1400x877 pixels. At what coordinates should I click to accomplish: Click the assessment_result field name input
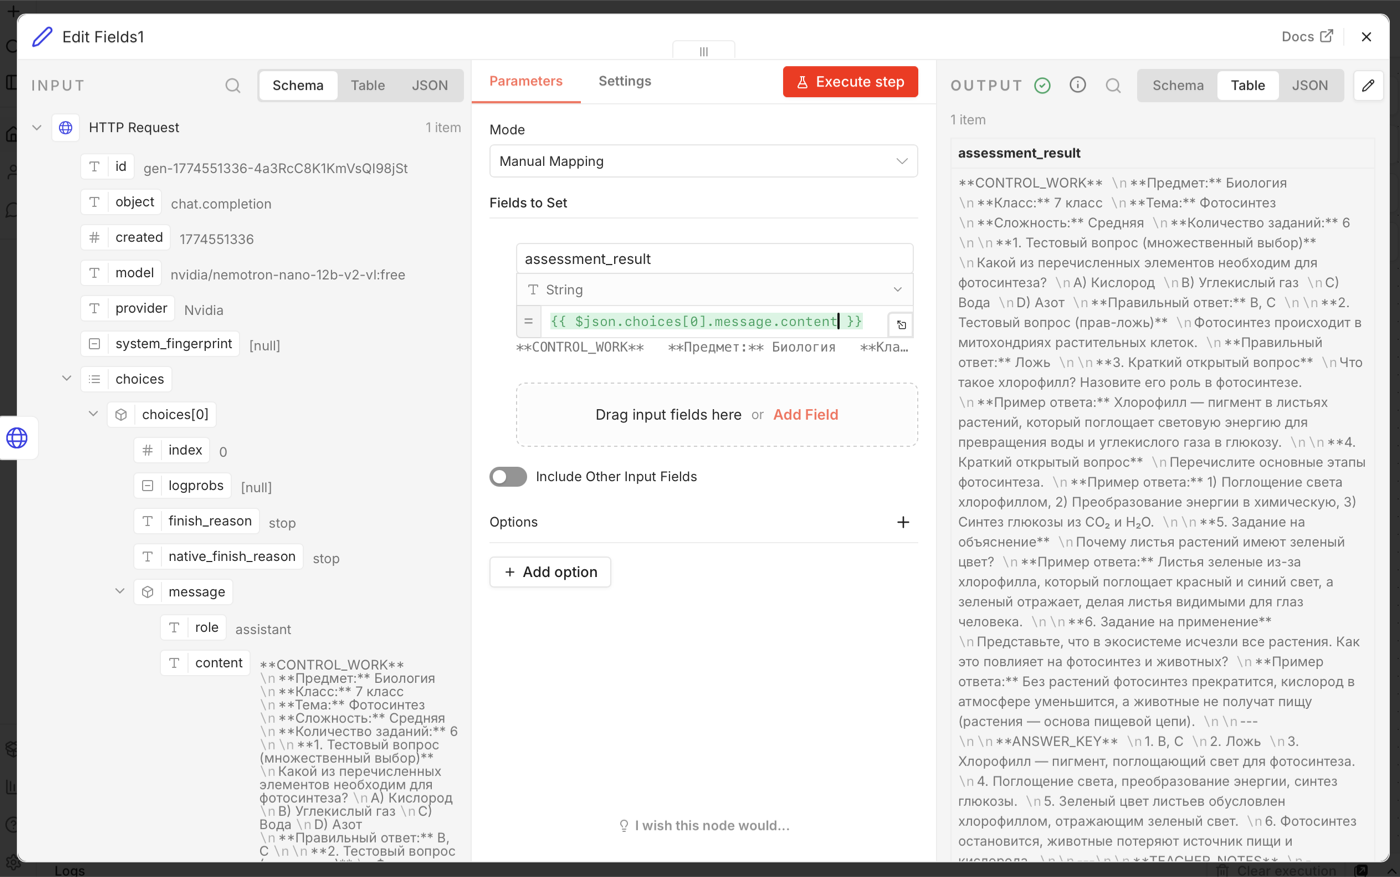[714, 259]
